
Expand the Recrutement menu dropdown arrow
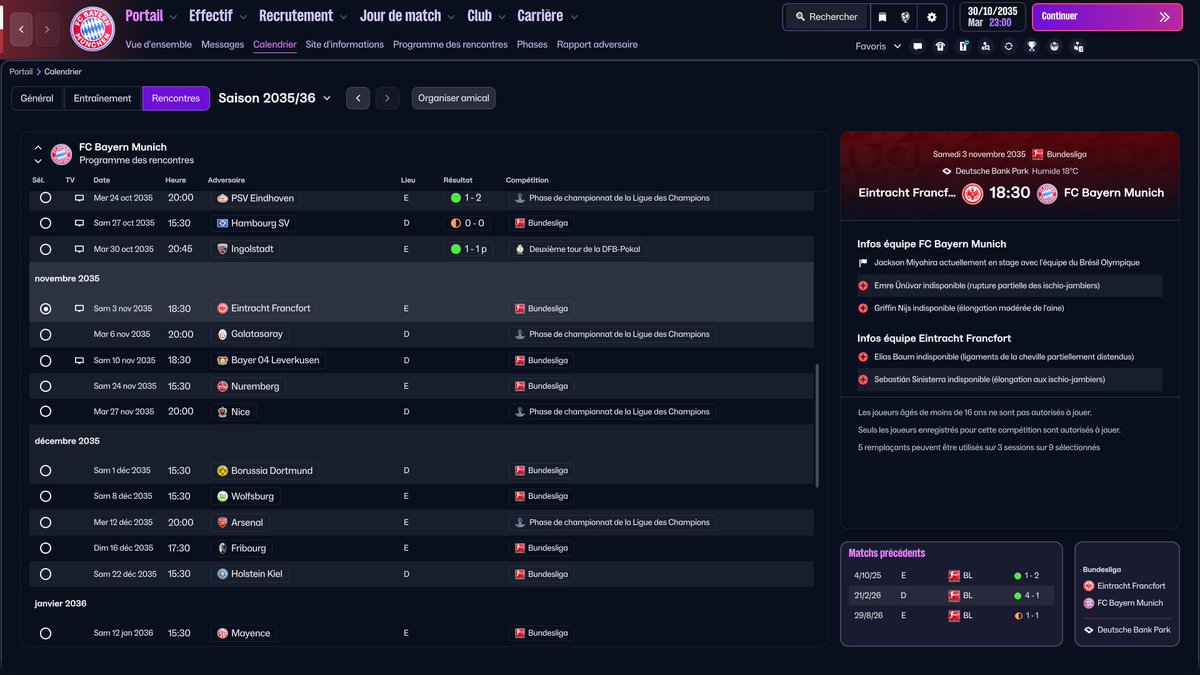(x=344, y=17)
